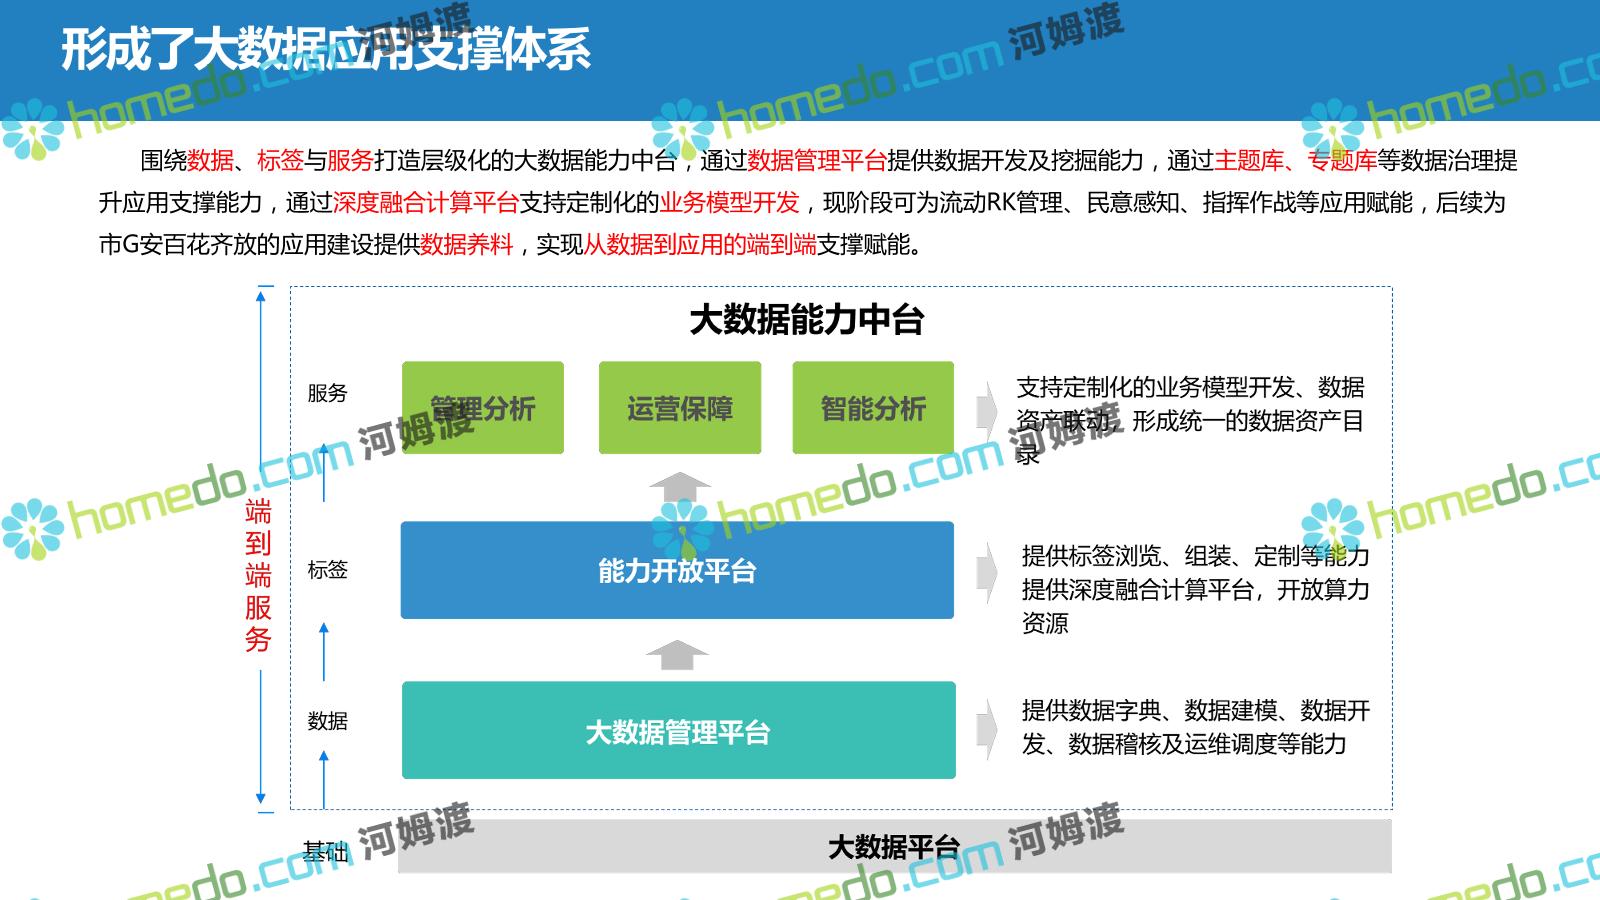
Task: Click the 服务 layer label
Action: click(x=327, y=393)
